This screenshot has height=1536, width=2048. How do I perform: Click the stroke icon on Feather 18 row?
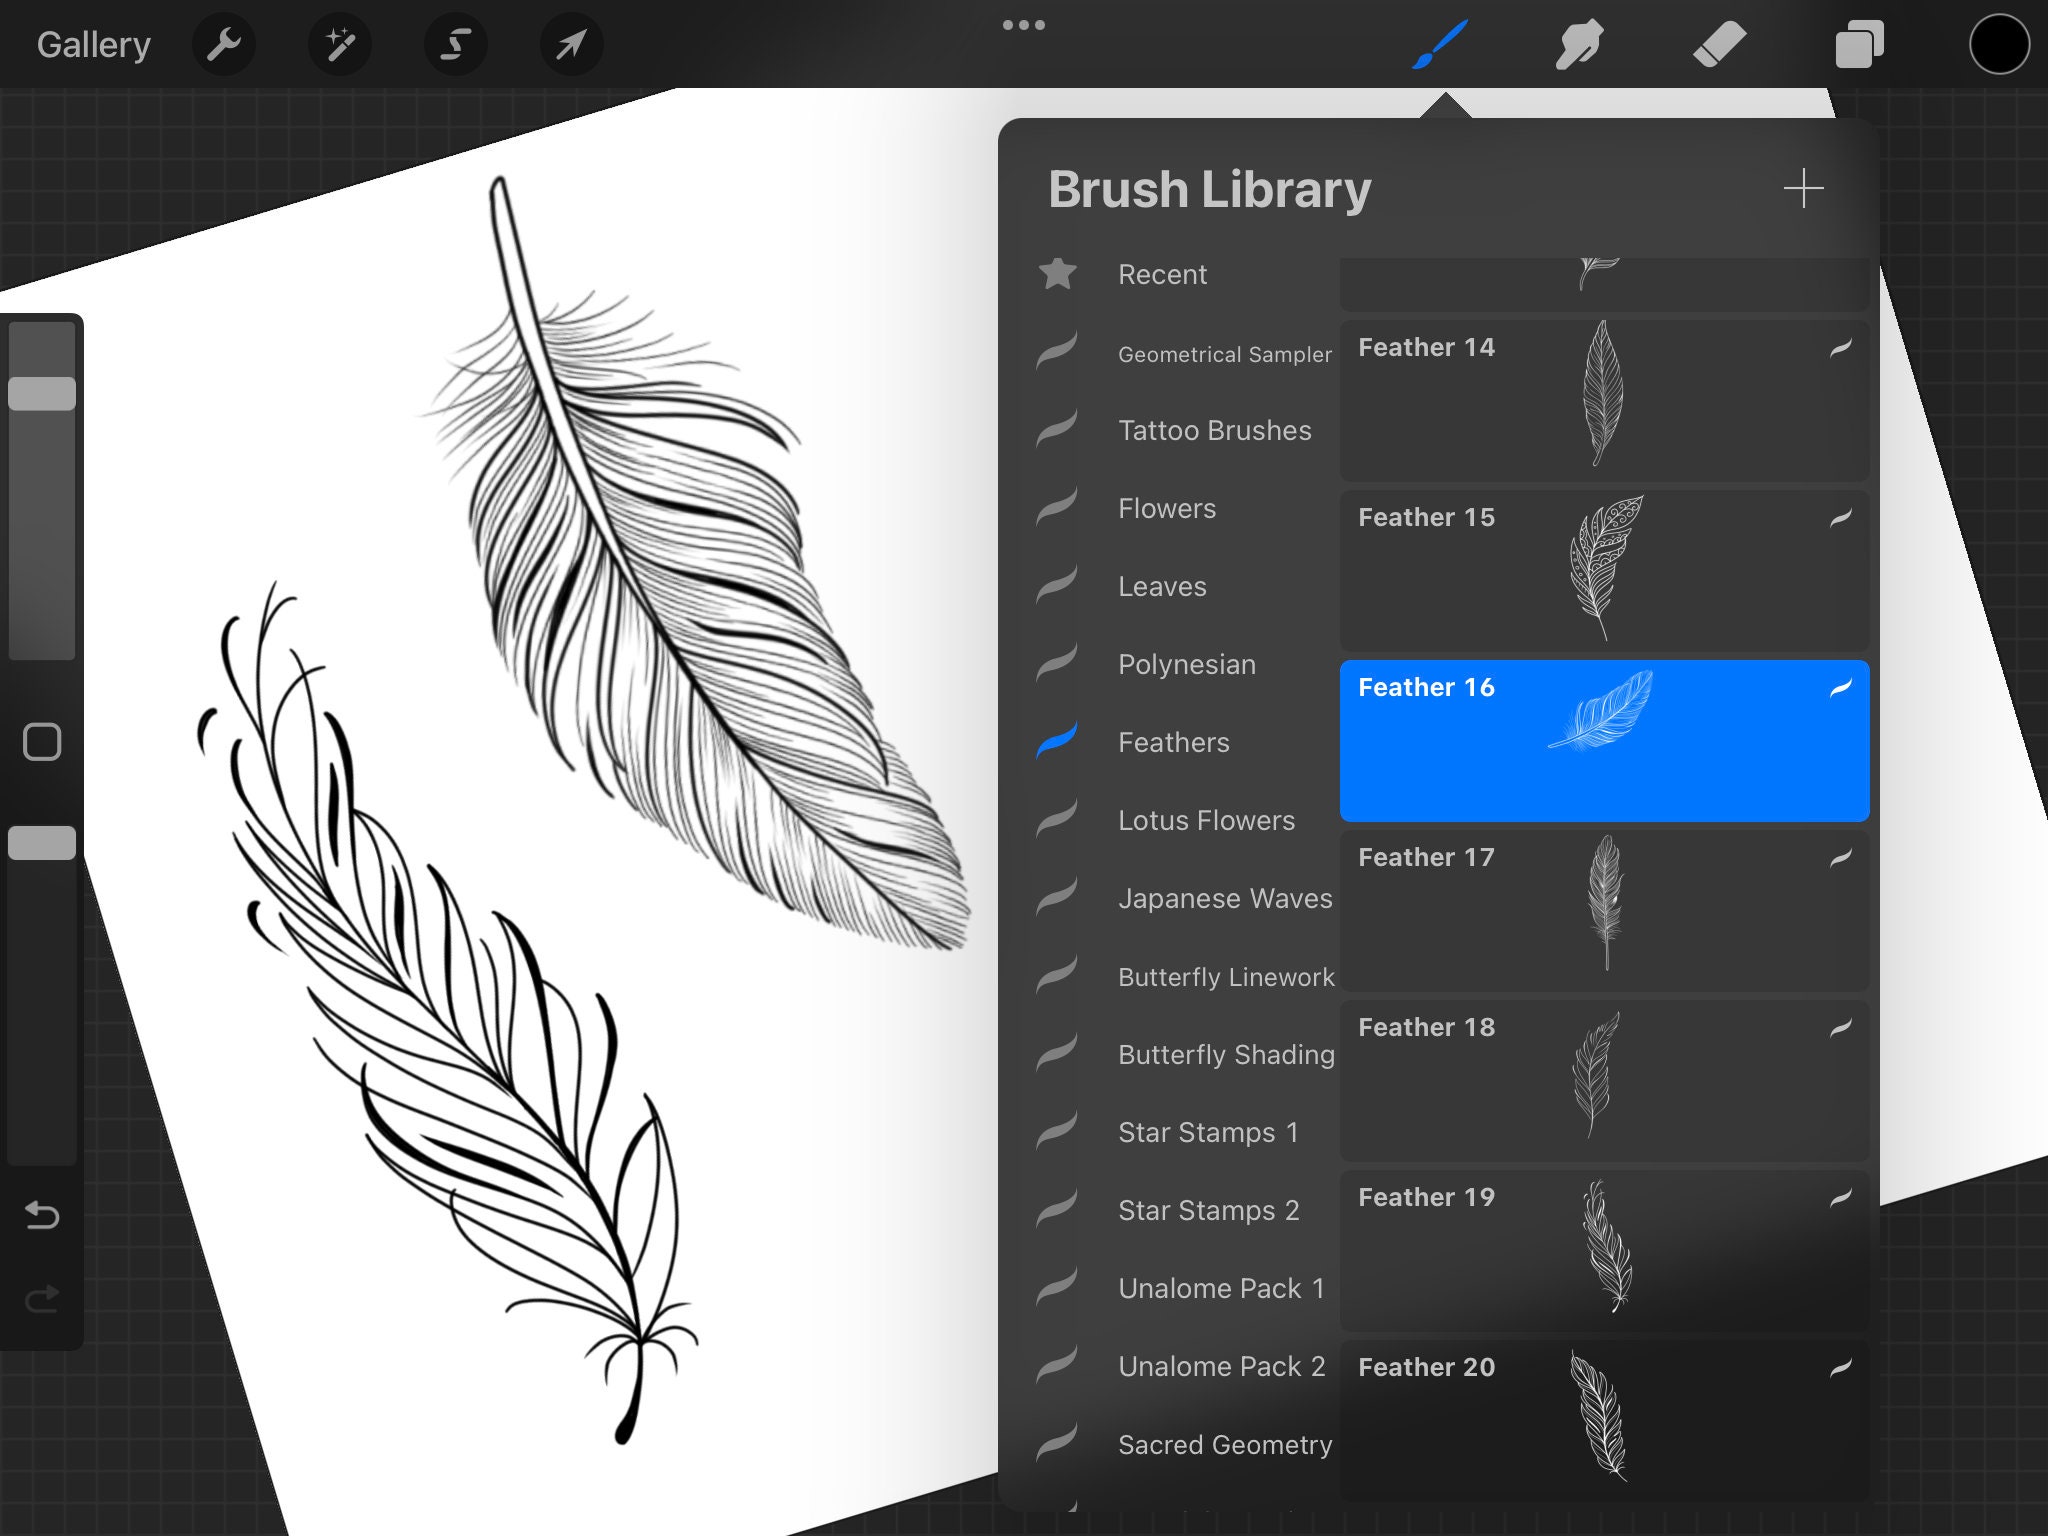(x=1841, y=1028)
